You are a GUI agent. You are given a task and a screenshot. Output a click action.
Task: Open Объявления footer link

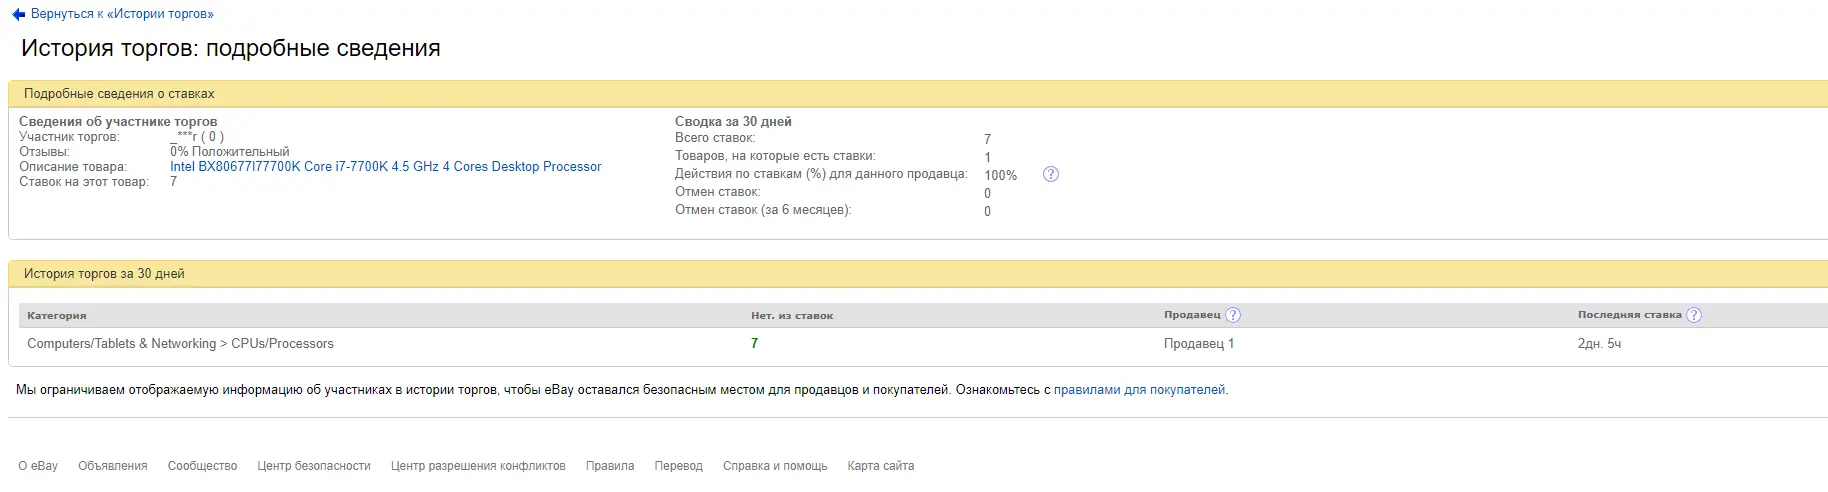[113, 466]
